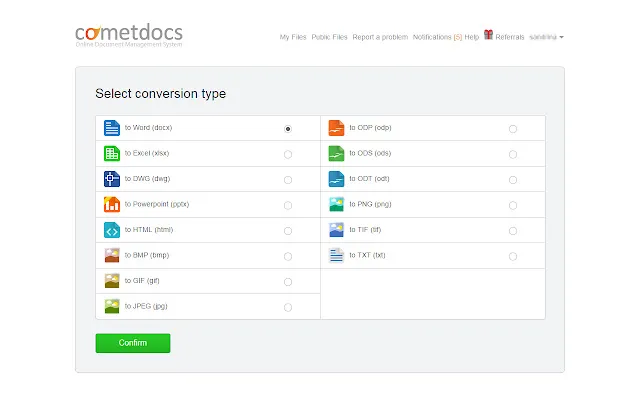Click the 'to BMP (bmp)' label
Screen dimensions: 640x400
click(x=147, y=255)
